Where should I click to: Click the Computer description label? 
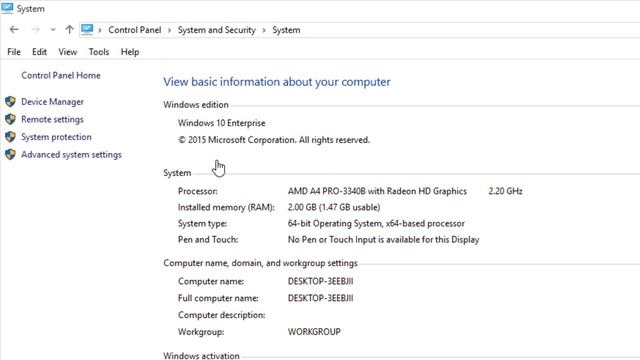pyautogui.click(x=222, y=315)
